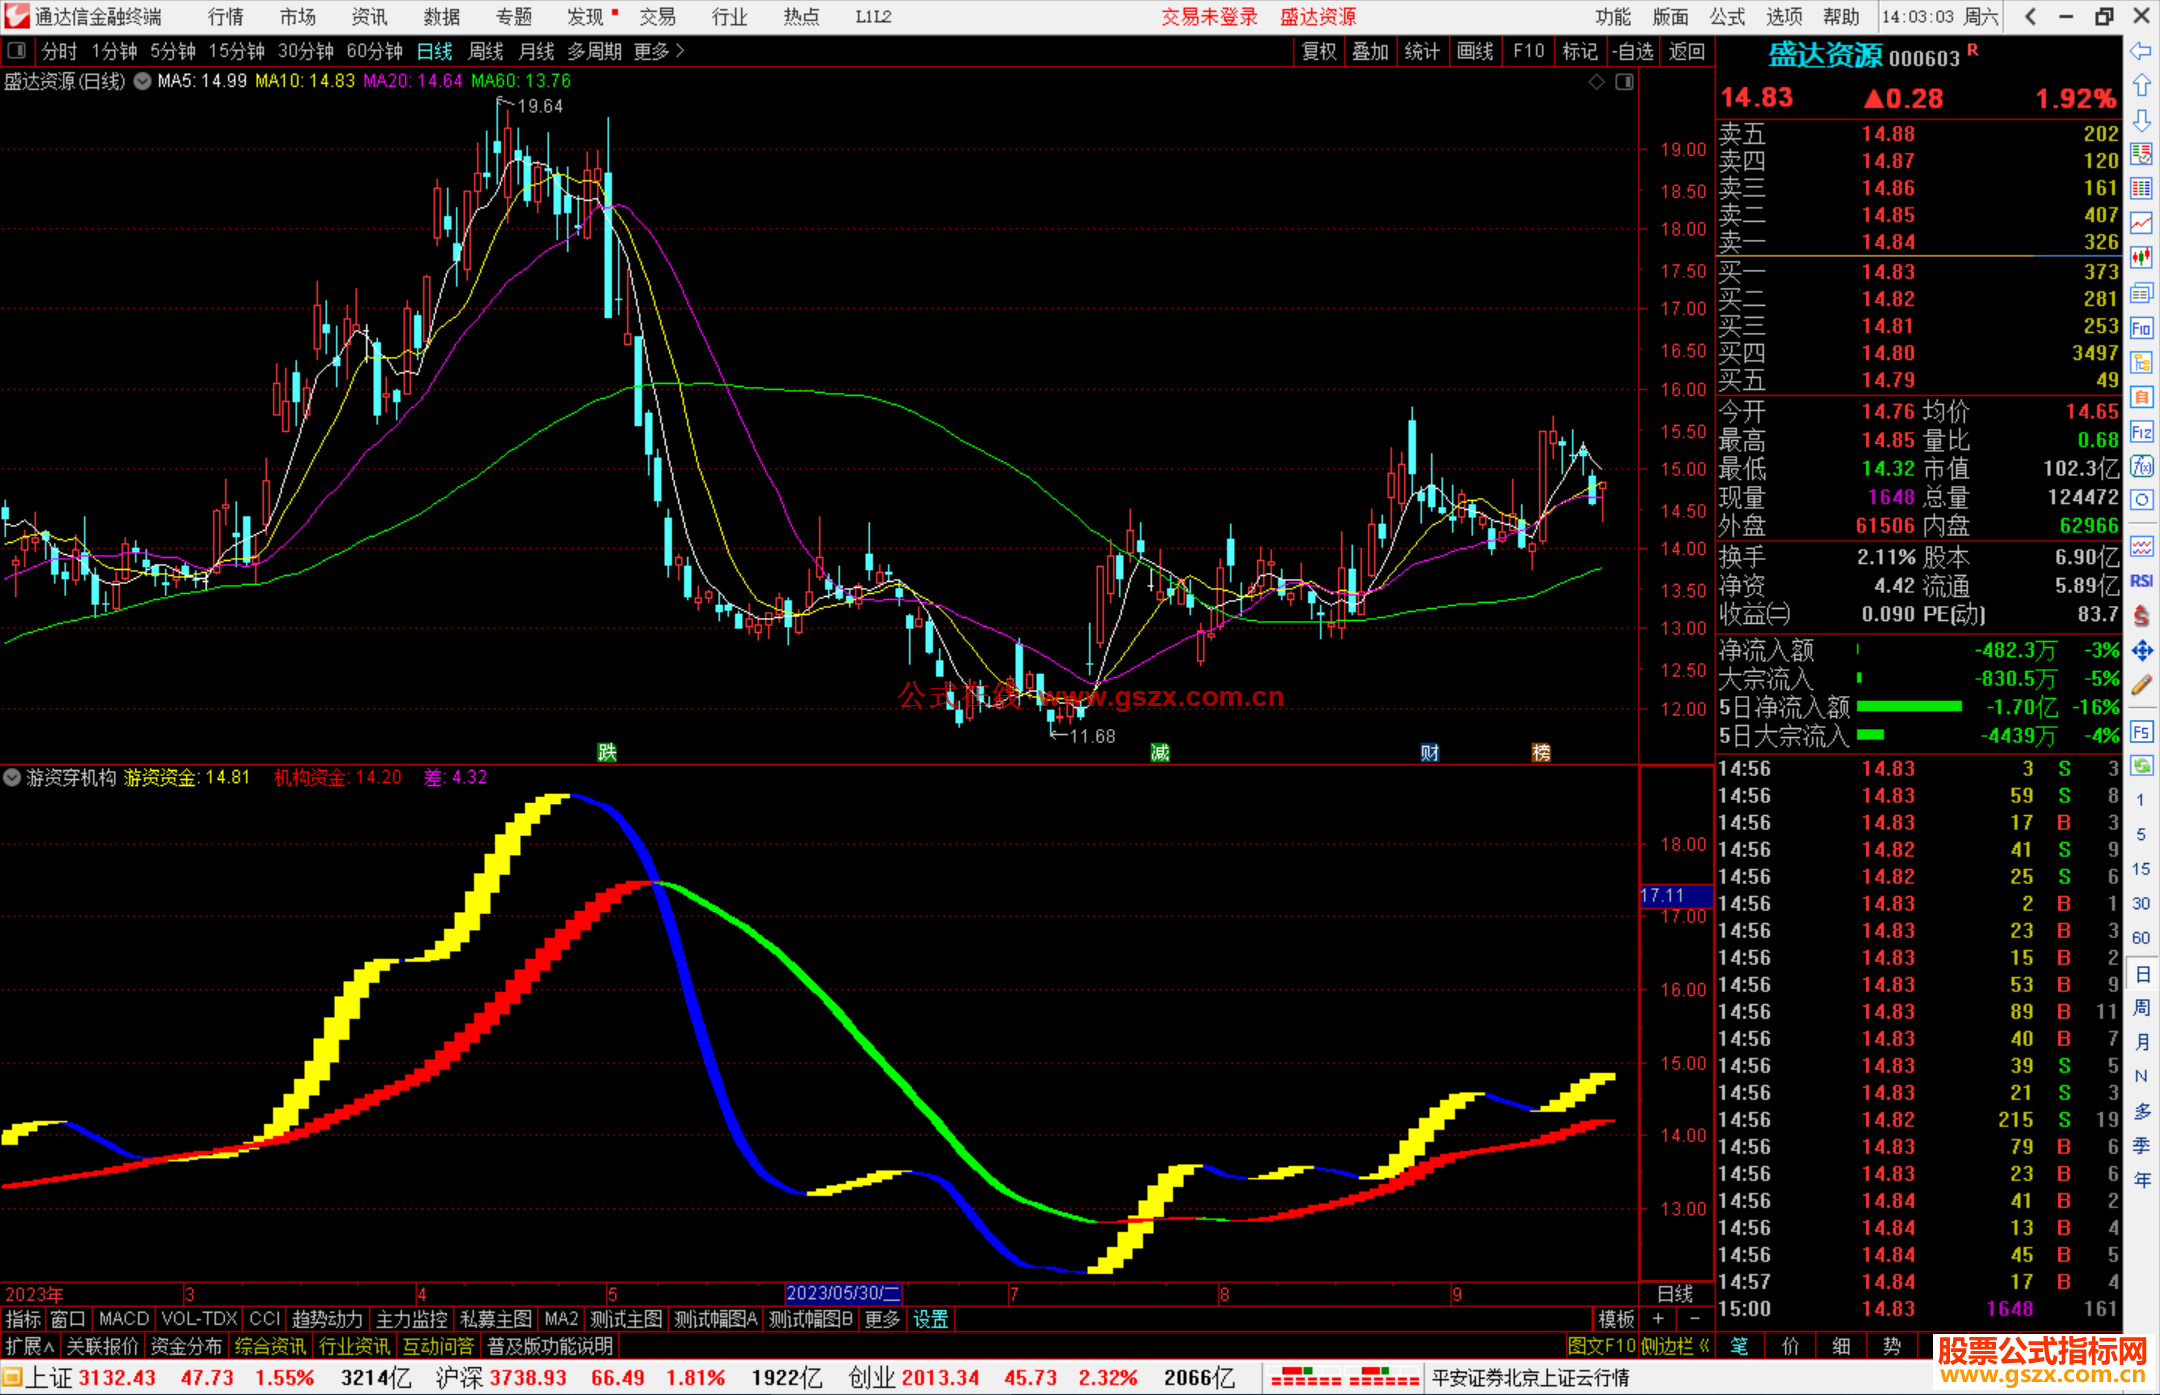Open the 公式 menu
Screen dimensions: 2160x1395
coord(1727,16)
